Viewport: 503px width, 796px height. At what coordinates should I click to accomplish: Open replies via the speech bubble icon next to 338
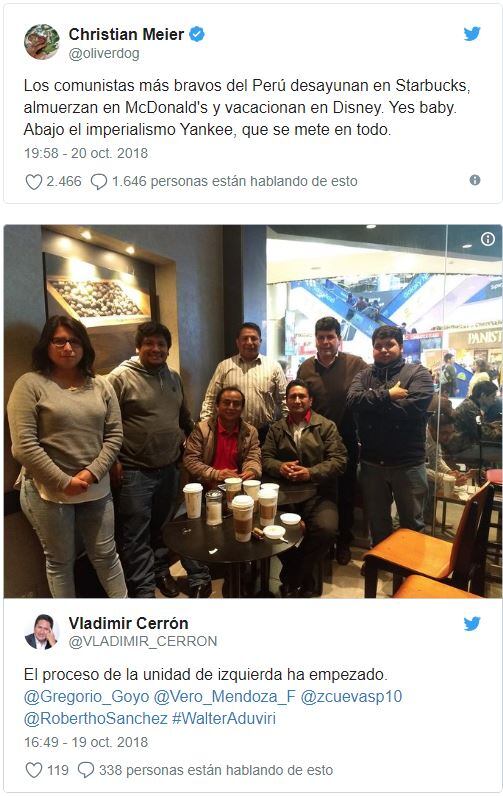coord(86,770)
